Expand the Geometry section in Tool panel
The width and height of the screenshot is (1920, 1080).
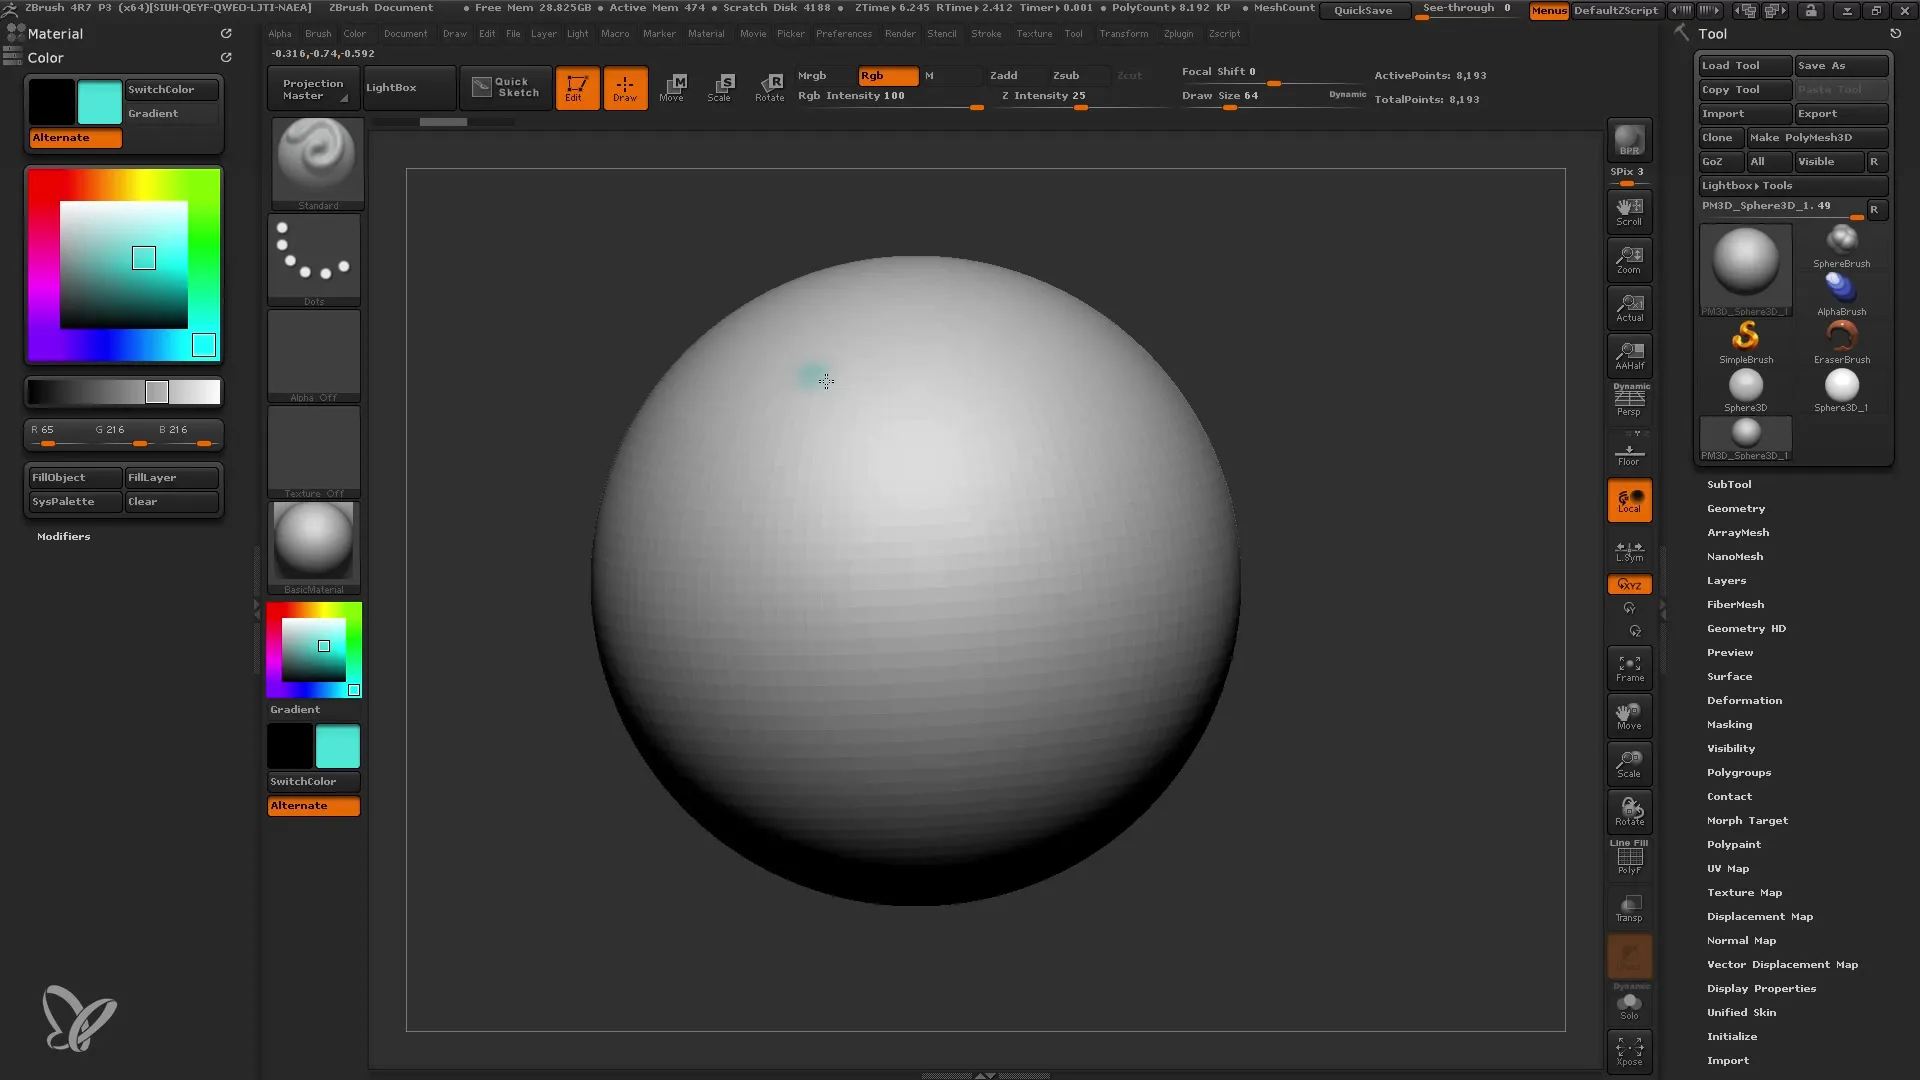(x=1735, y=508)
